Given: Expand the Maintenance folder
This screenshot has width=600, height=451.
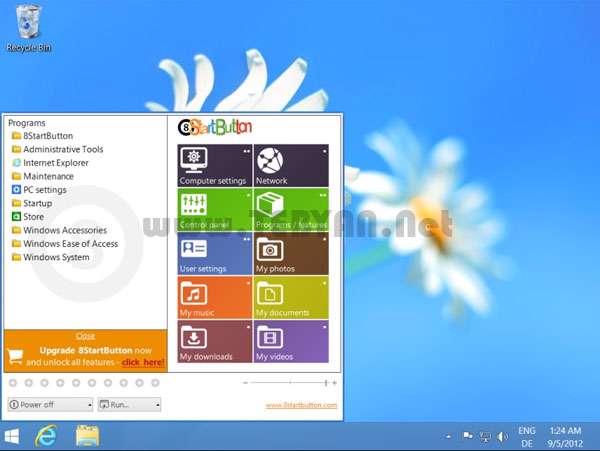Looking at the screenshot, I should [42, 176].
